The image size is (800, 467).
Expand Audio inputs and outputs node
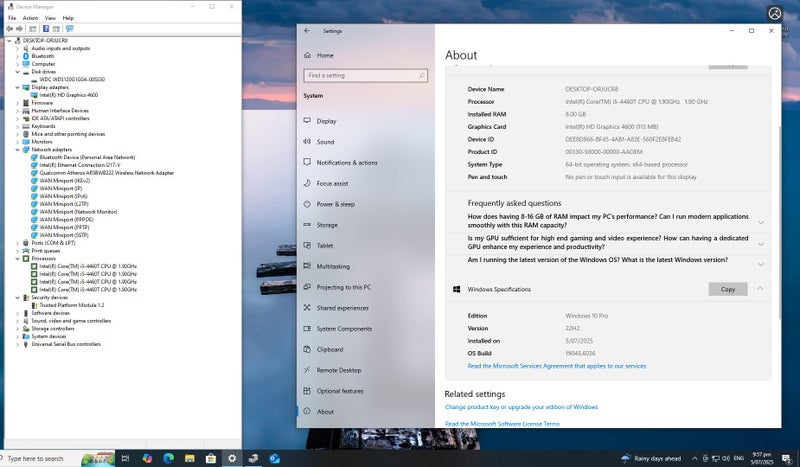17,48
